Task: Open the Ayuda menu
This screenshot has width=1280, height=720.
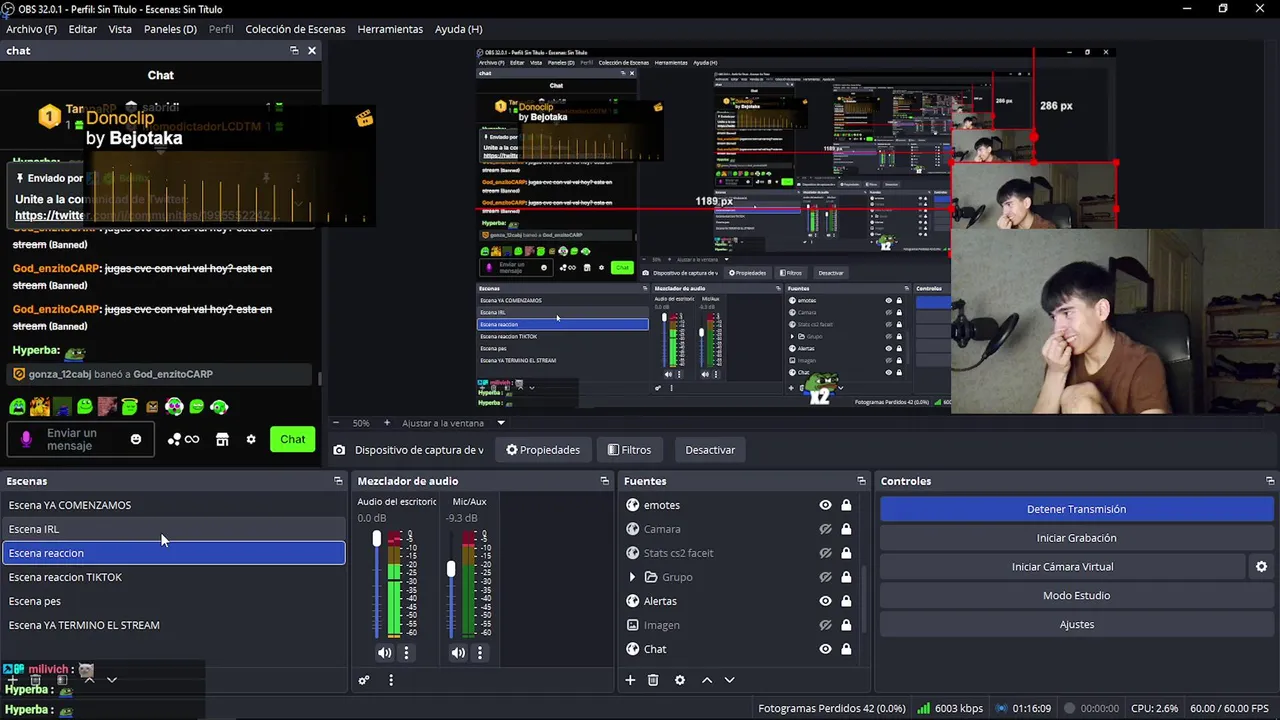Action: point(458,29)
